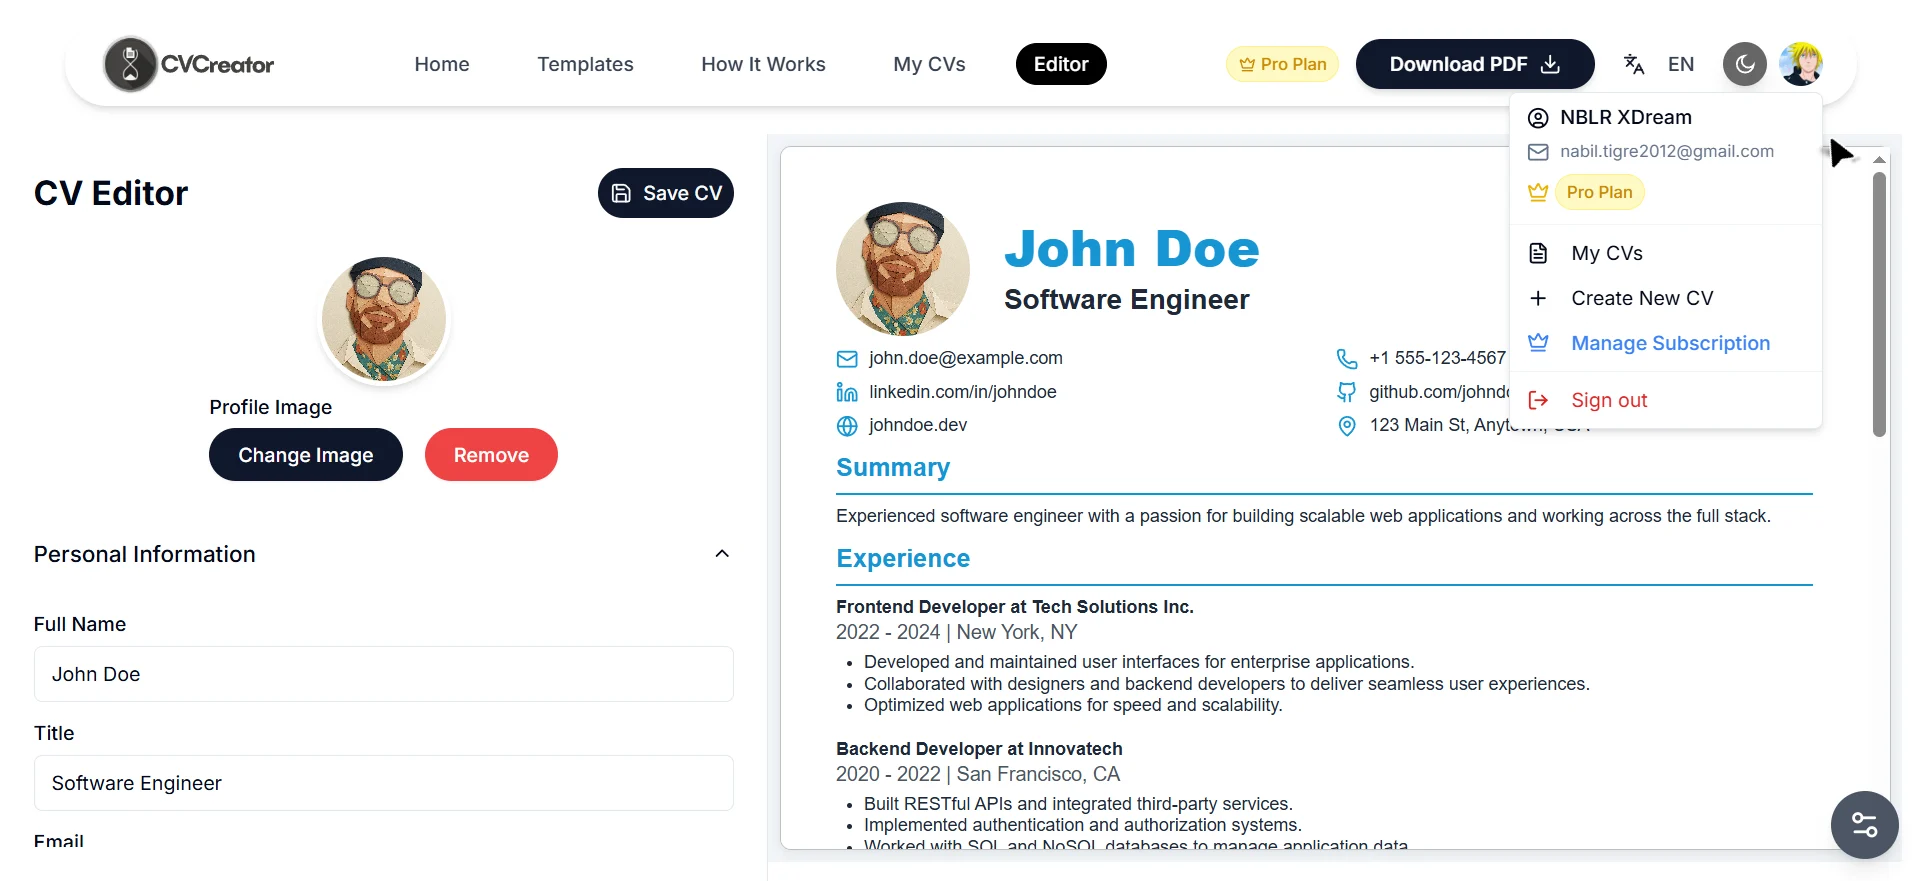
Task: Open How It Works page
Action: click(x=763, y=64)
